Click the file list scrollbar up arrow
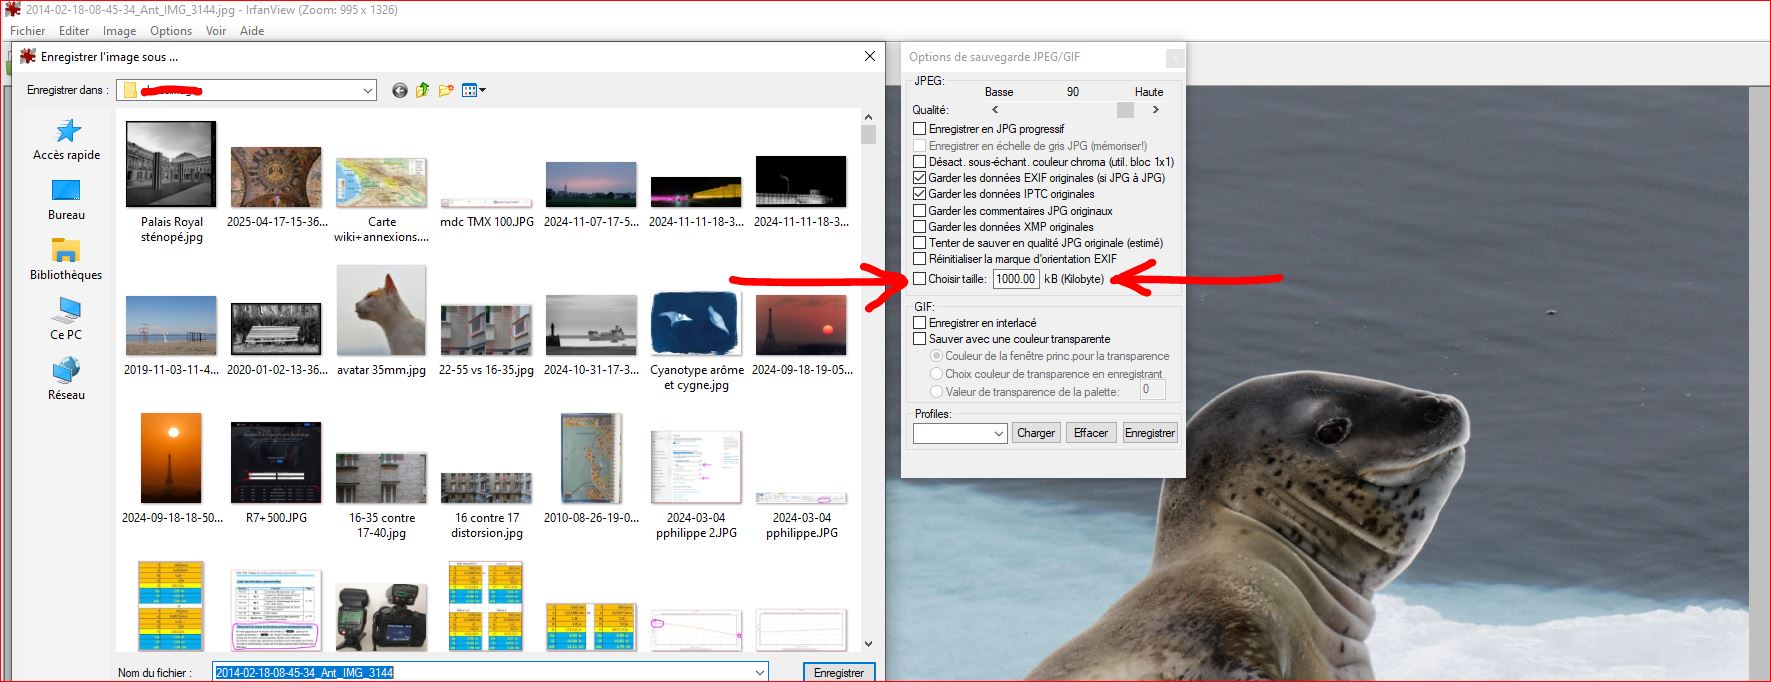The width and height of the screenshot is (1771, 682). tap(868, 117)
